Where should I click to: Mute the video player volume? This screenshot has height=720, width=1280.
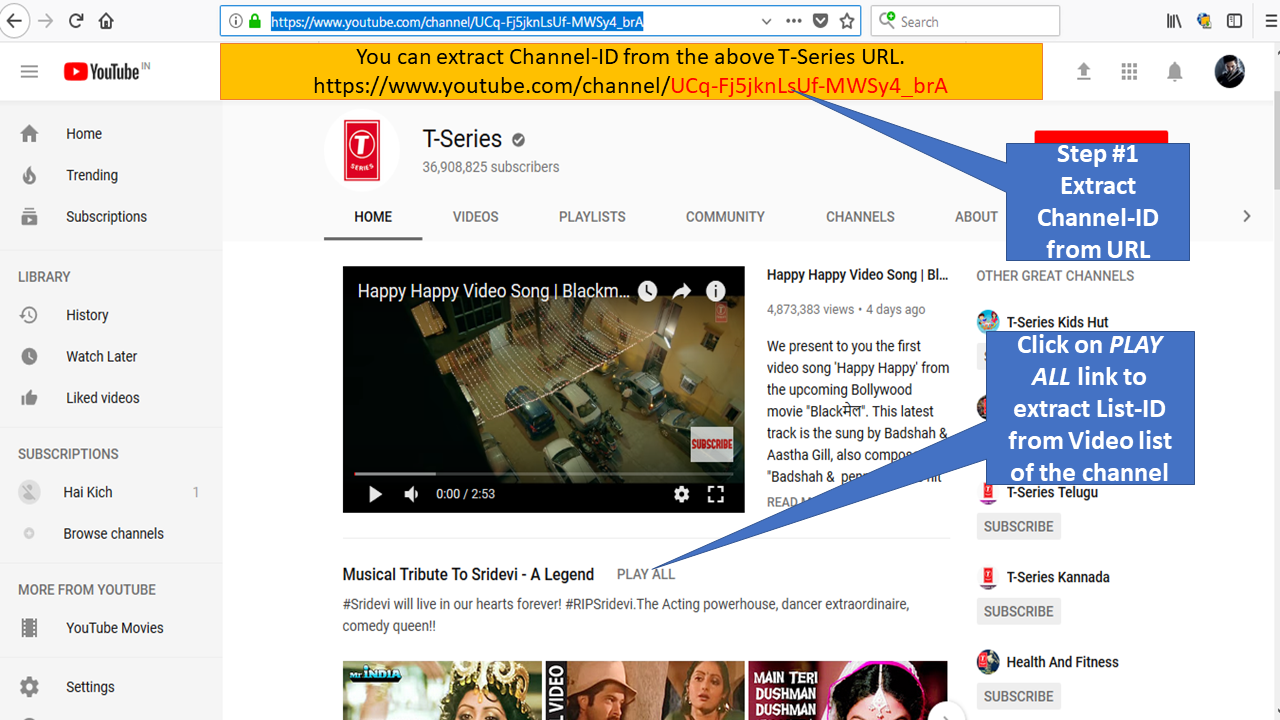click(x=411, y=494)
